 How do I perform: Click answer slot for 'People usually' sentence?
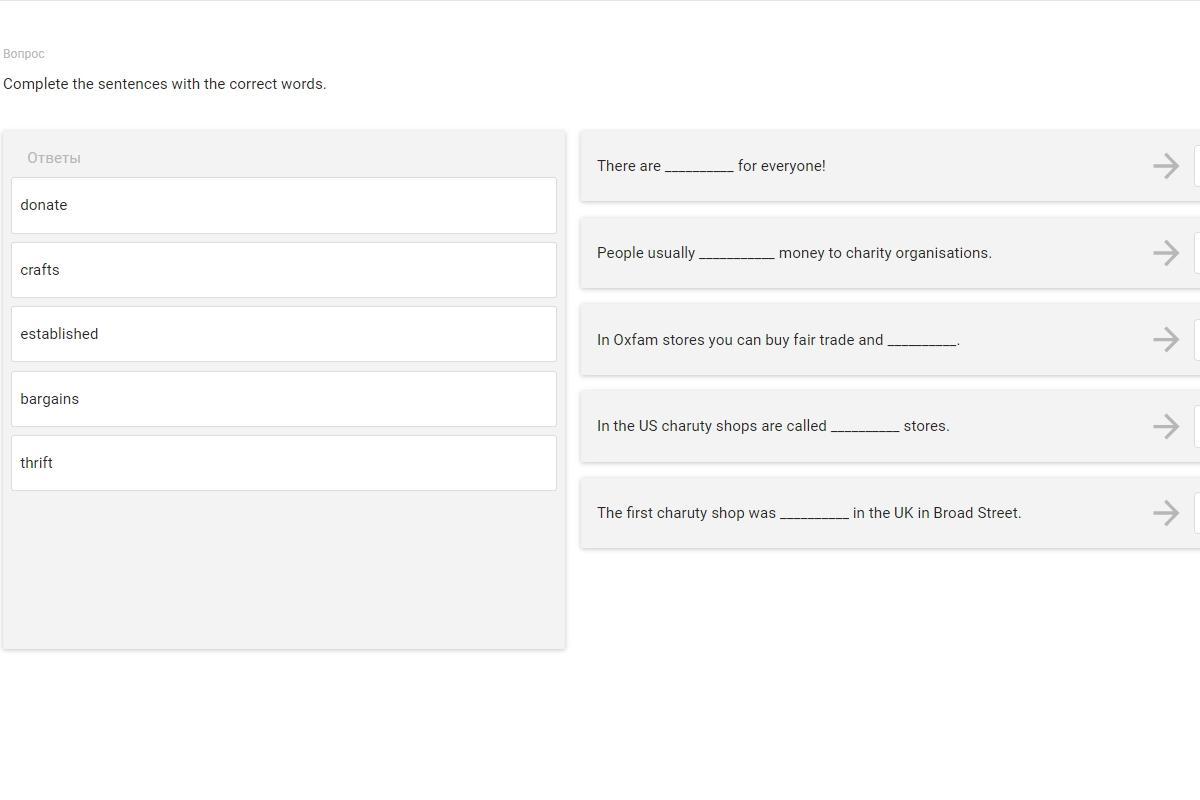(x=1197, y=253)
